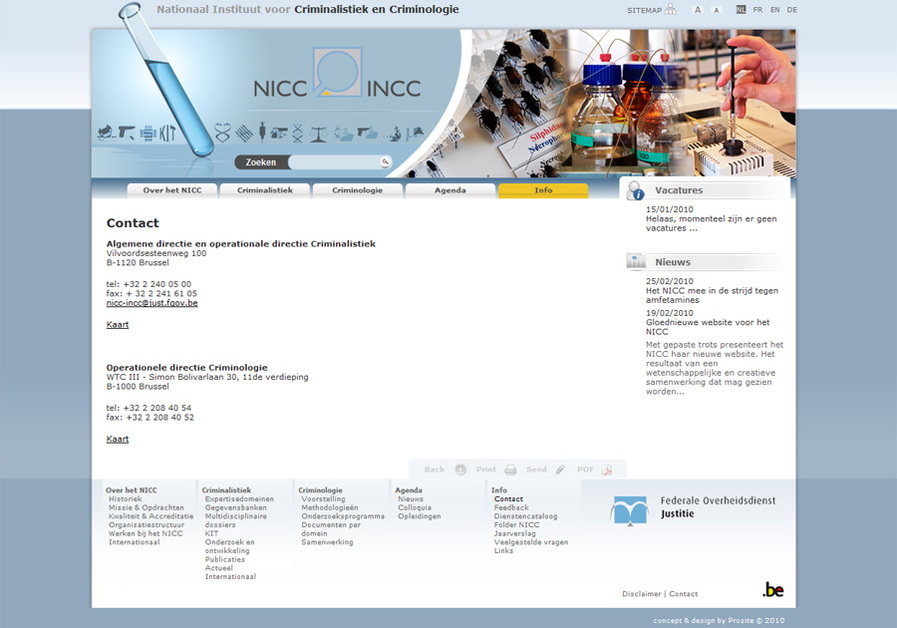Screen dimensions: 897x628
Task: Select the yellow Info tab
Action: coord(543,190)
